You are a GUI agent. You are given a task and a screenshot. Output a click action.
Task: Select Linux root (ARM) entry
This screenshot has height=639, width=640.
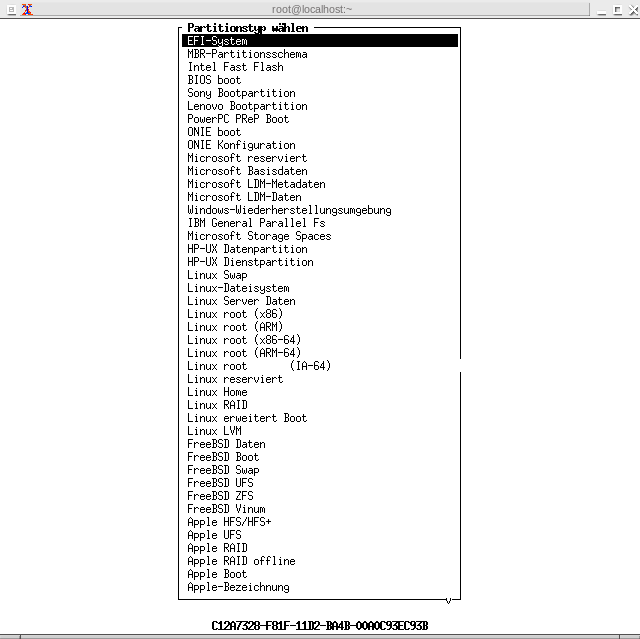coord(235,327)
